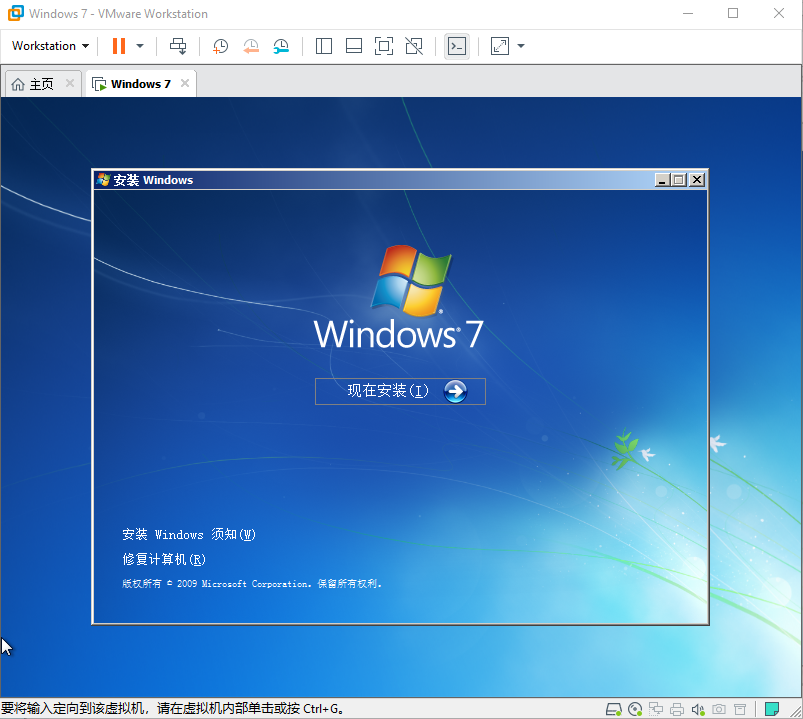Open the 安装 Windows 须知(W) link

click(189, 535)
